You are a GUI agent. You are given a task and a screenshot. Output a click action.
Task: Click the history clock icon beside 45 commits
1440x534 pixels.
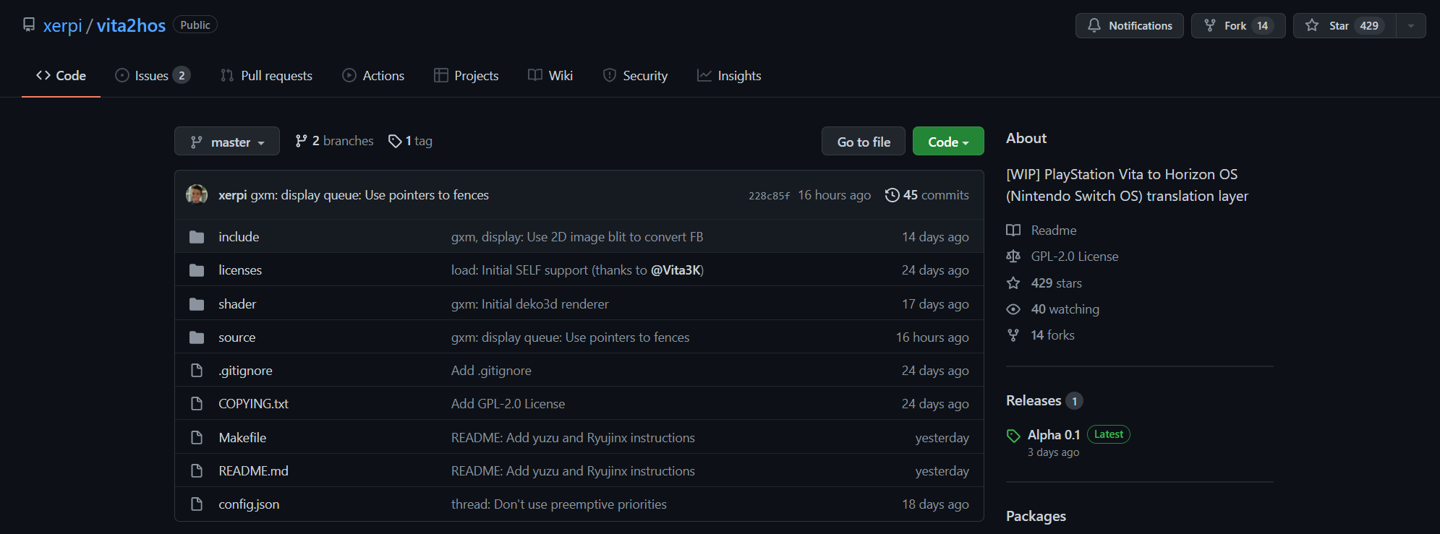pyautogui.click(x=892, y=195)
